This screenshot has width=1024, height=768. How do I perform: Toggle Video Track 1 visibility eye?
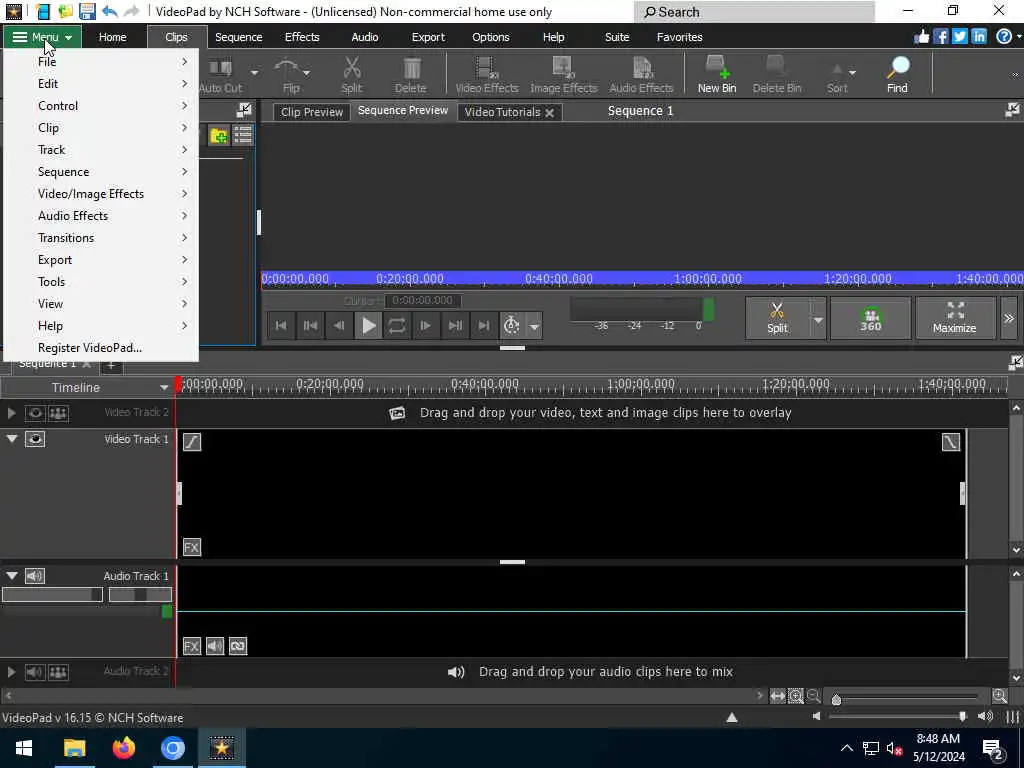(x=35, y=440)
